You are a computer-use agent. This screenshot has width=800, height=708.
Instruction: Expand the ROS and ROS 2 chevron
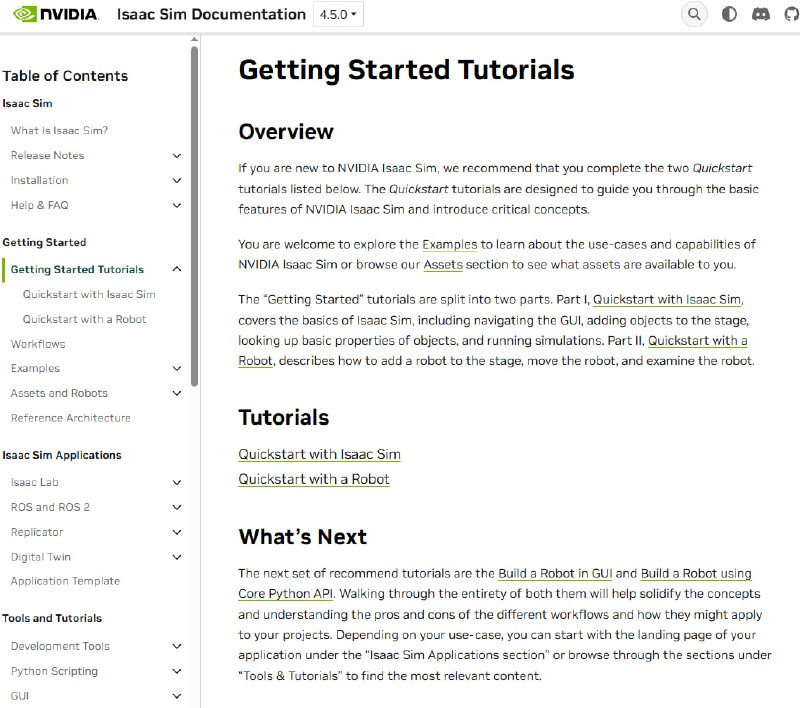[177, 508]
